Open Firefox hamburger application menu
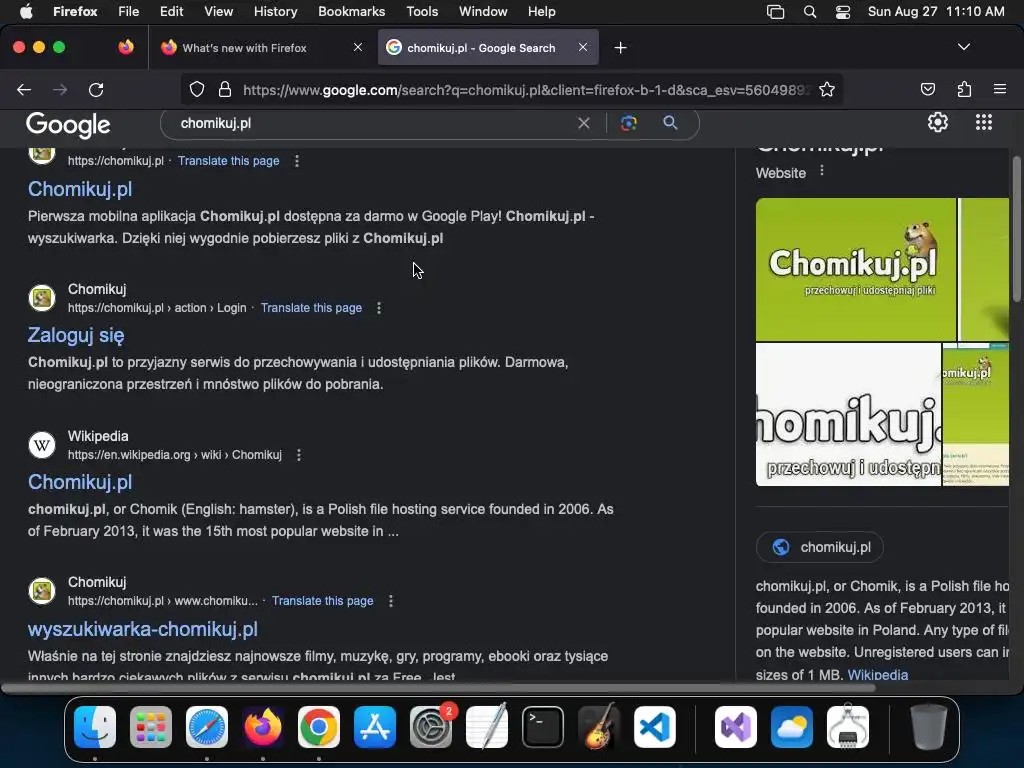The height and width of the screenshot is (768, 1024). [999, 89]
